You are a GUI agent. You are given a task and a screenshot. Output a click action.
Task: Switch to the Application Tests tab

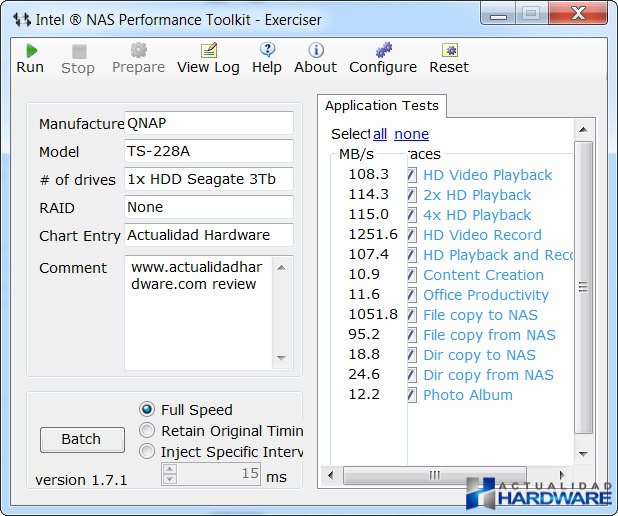coord(383,106)
